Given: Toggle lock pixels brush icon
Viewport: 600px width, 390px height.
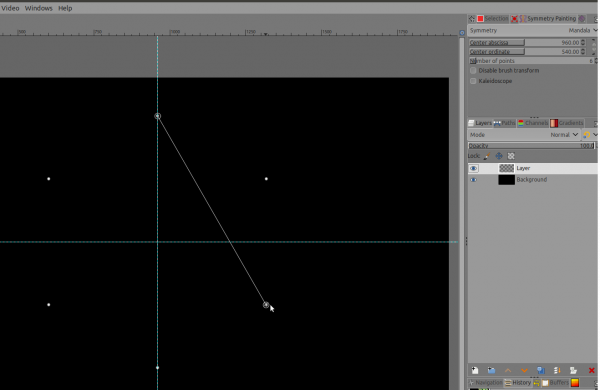Looking at the screenshot, I should (x=487, y=156).
